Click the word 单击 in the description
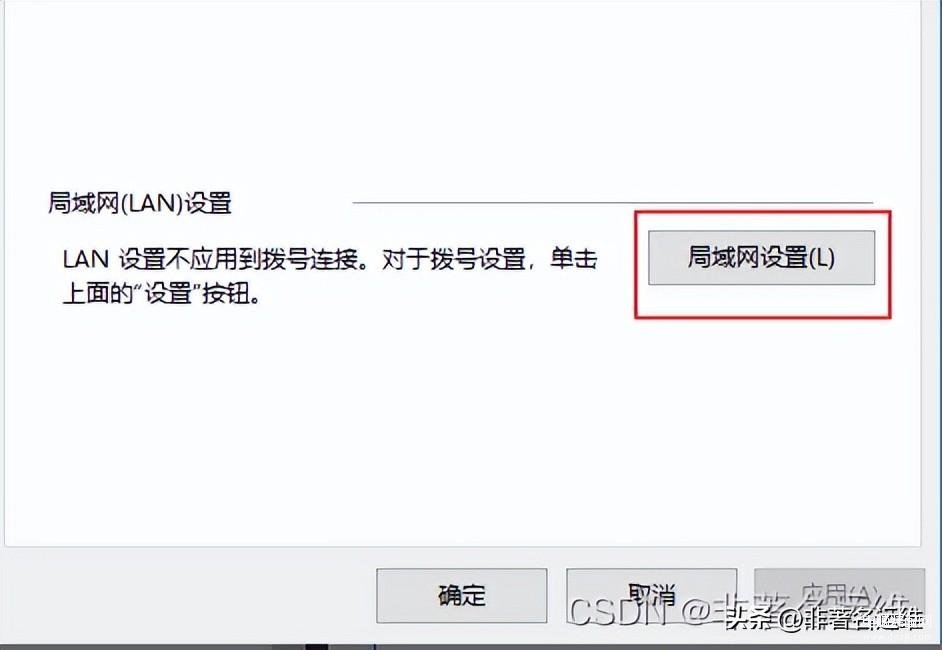 tap(573, 260)
